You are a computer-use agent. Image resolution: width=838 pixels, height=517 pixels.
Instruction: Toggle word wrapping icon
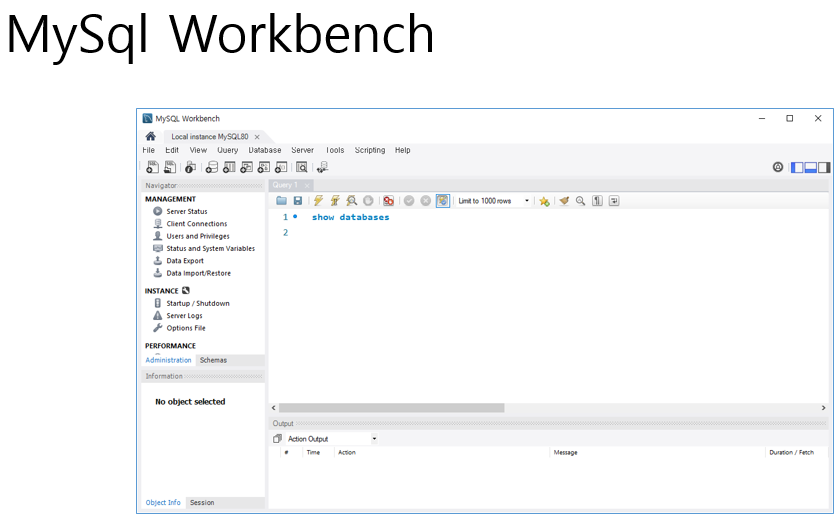click(x=614, y=201)
